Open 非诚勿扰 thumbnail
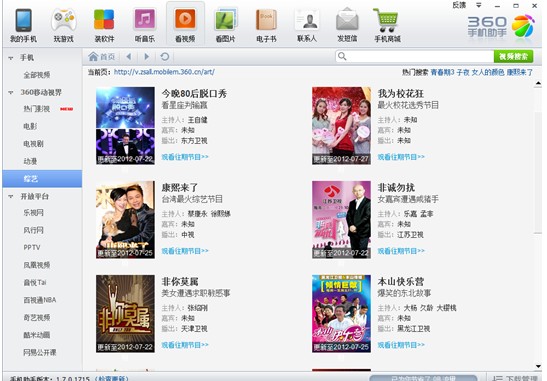This screenshot has width=547, height=381. (x=342, y=219)
